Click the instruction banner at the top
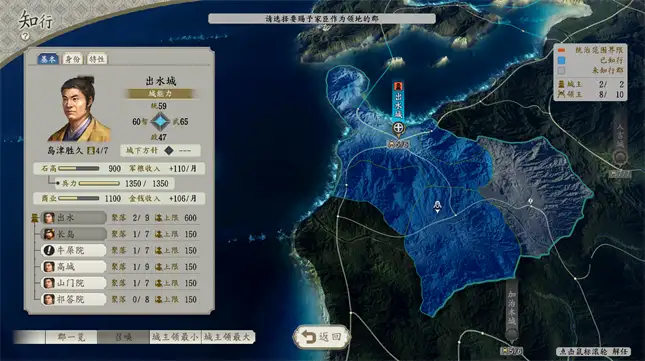Viewport: 645px width, 361px height. [322, 19]
